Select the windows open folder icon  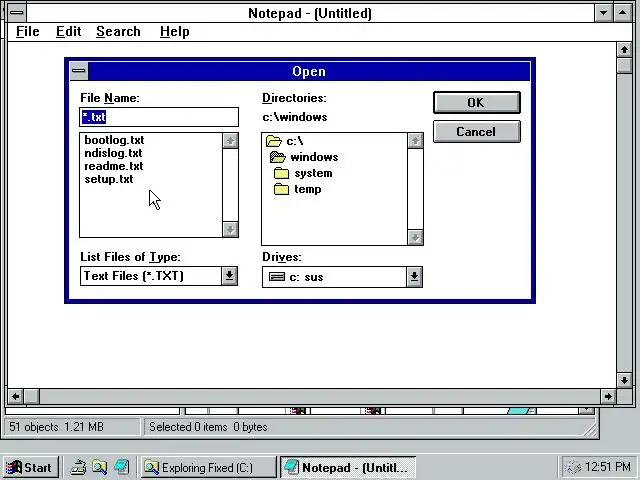pos(278,157)
